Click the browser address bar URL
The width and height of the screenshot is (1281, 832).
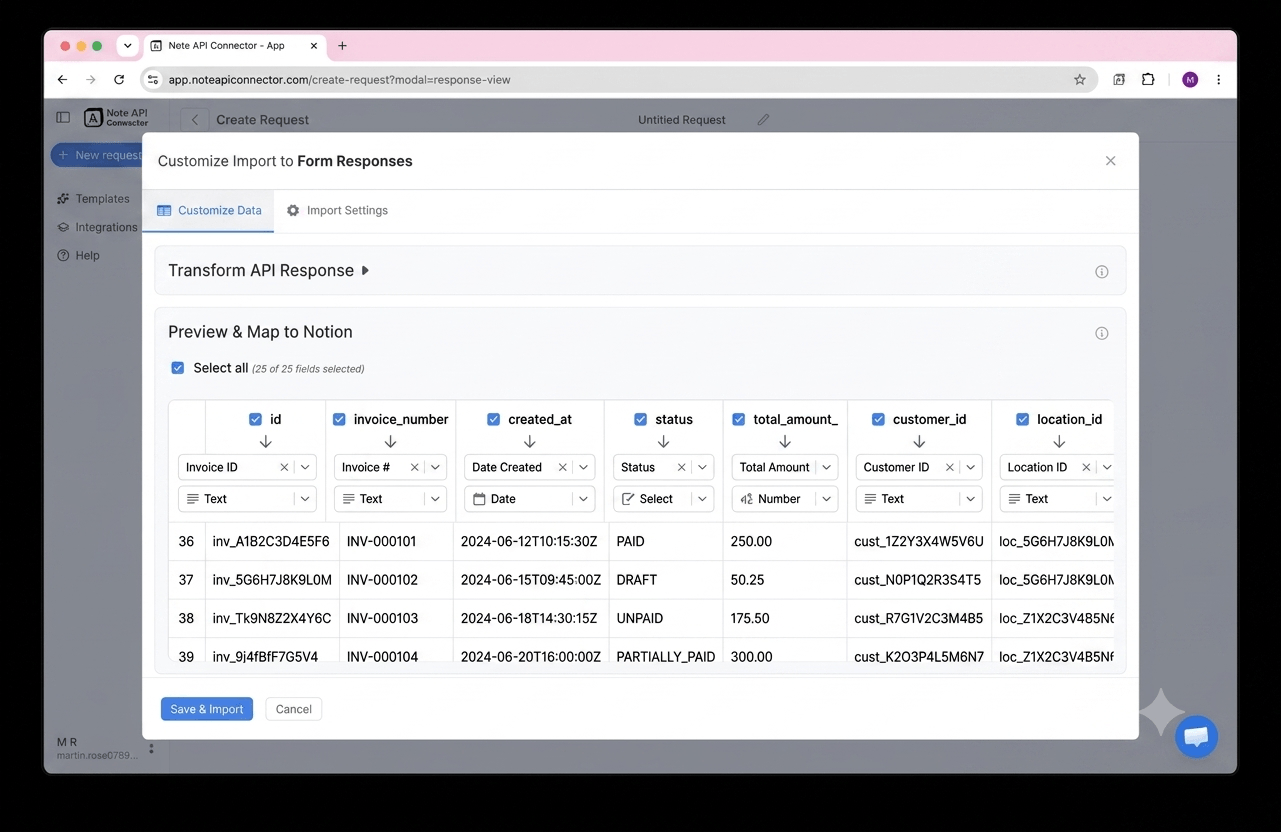(x=339, y=80)
